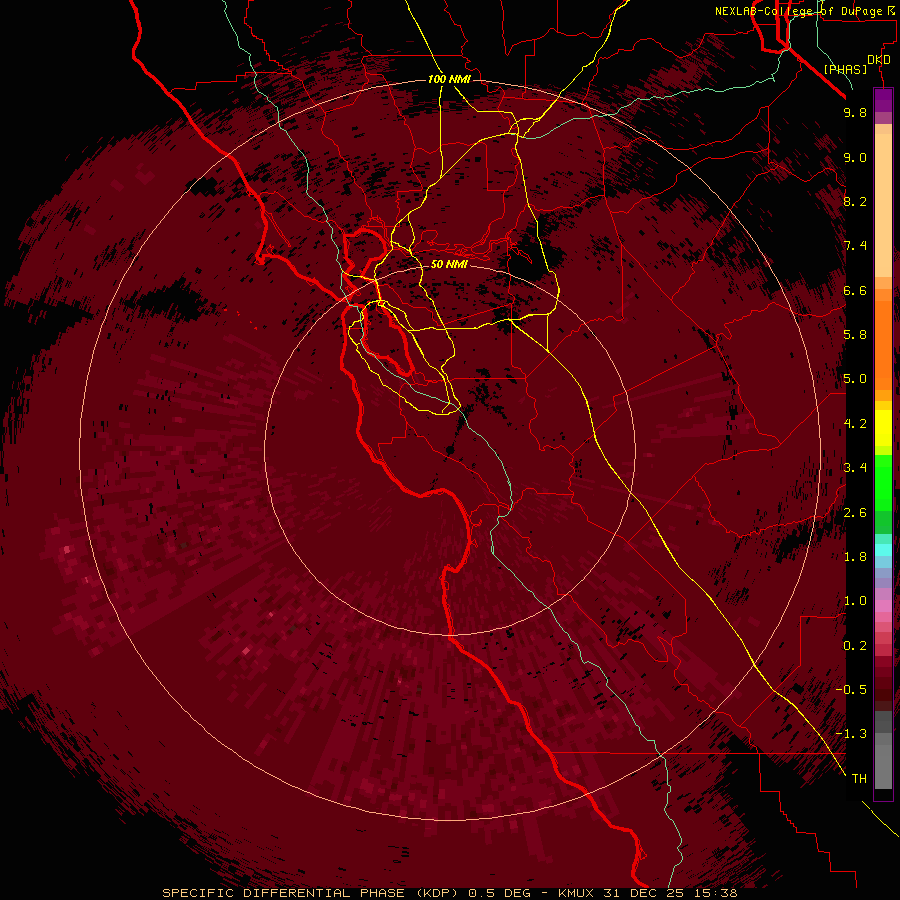
Task: Click the 5.0 scale value
Action: 855,379
